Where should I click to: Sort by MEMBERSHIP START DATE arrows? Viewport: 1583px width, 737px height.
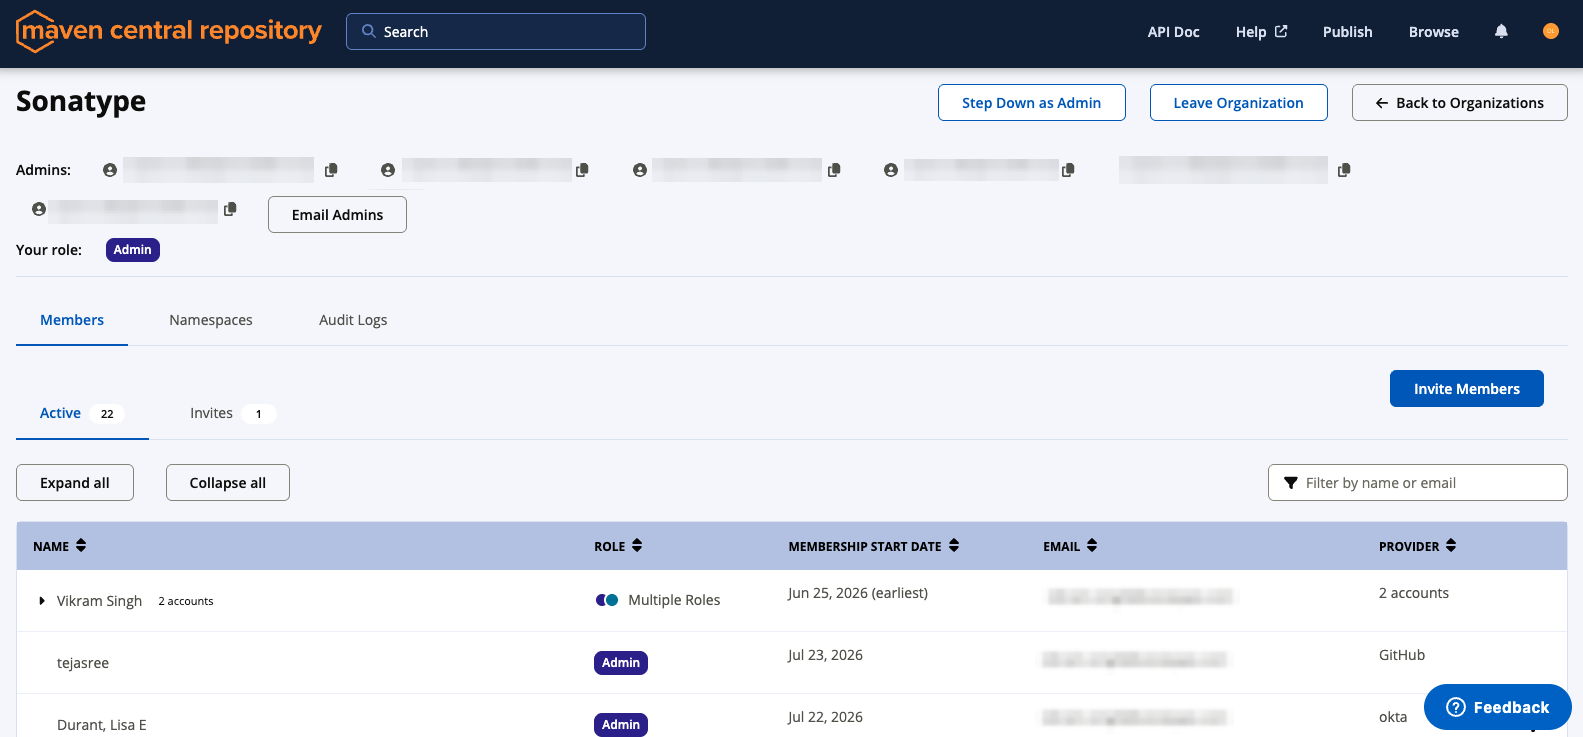pyautogui.click(x=954, y=545)
